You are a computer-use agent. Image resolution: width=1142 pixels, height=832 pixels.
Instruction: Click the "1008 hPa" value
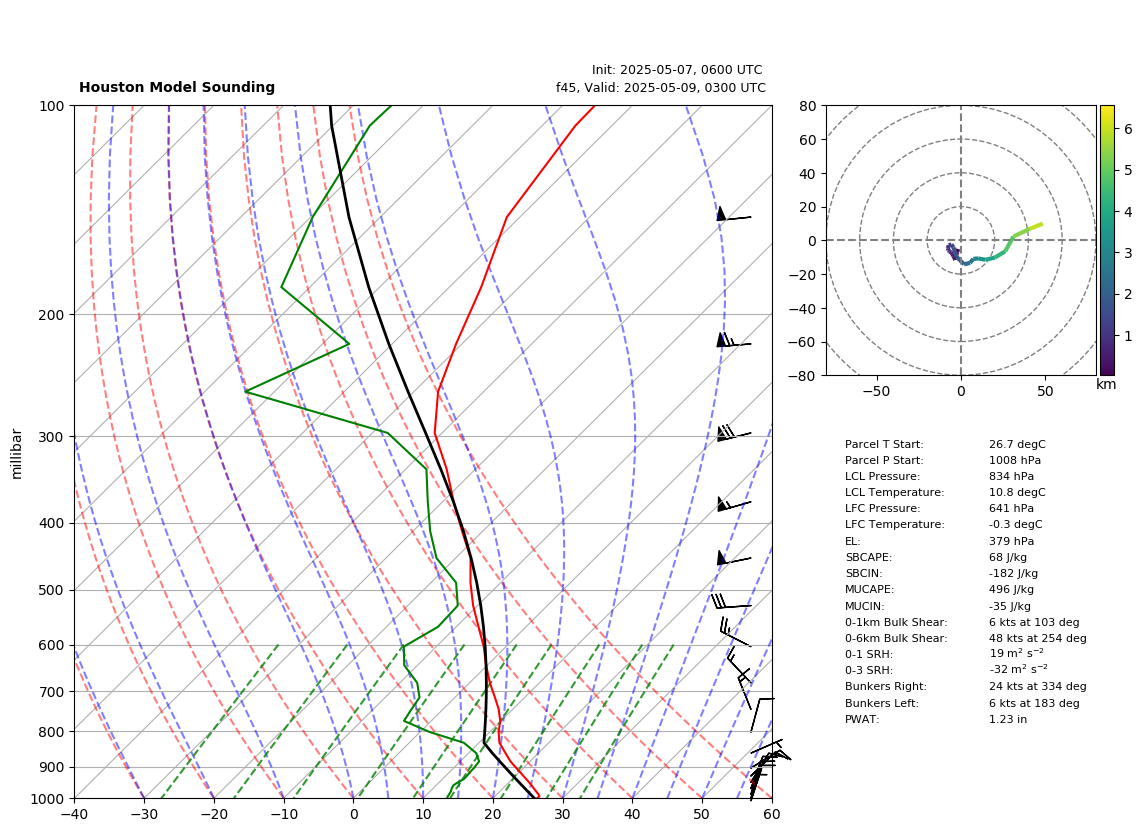pyautogui.click(x=1015, y=460)
